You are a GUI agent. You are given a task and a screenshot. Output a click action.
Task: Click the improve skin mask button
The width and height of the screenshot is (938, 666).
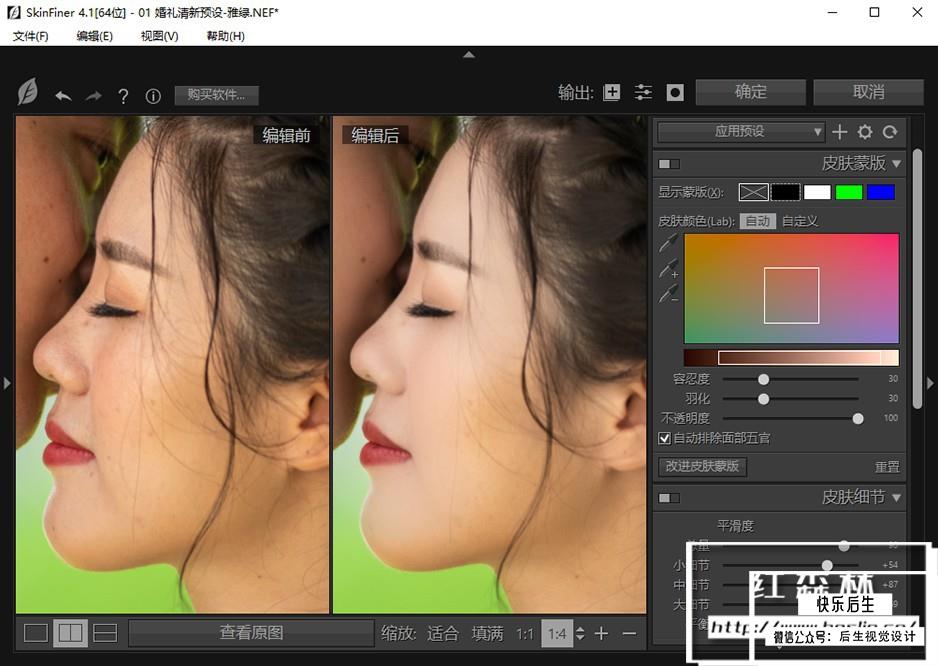point(702,466)
